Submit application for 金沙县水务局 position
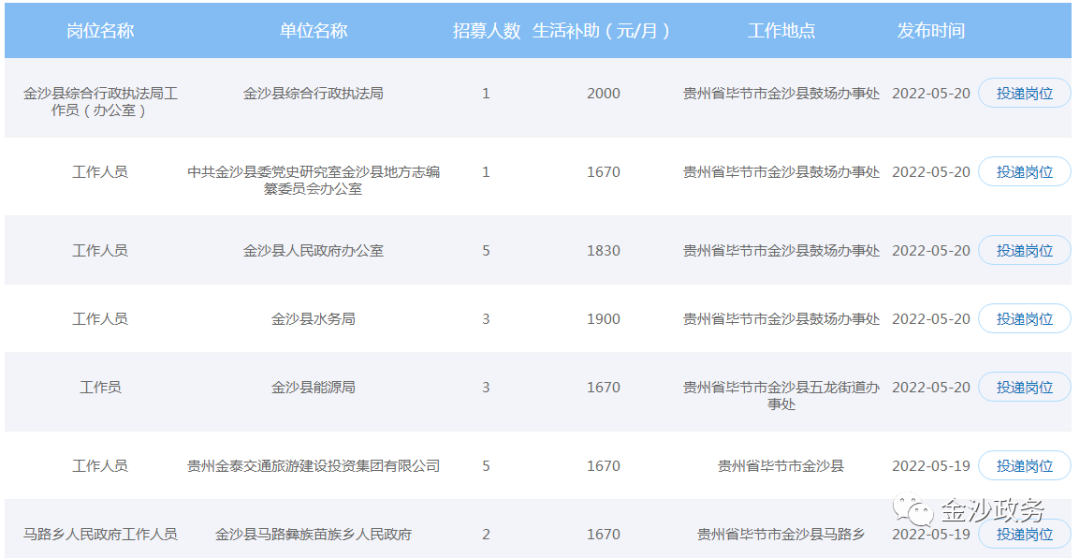 coord(1024,318)
